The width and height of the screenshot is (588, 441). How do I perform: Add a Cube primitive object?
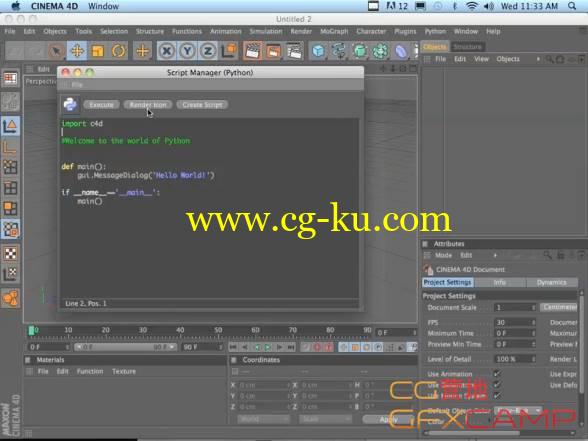tap(318, 51)
